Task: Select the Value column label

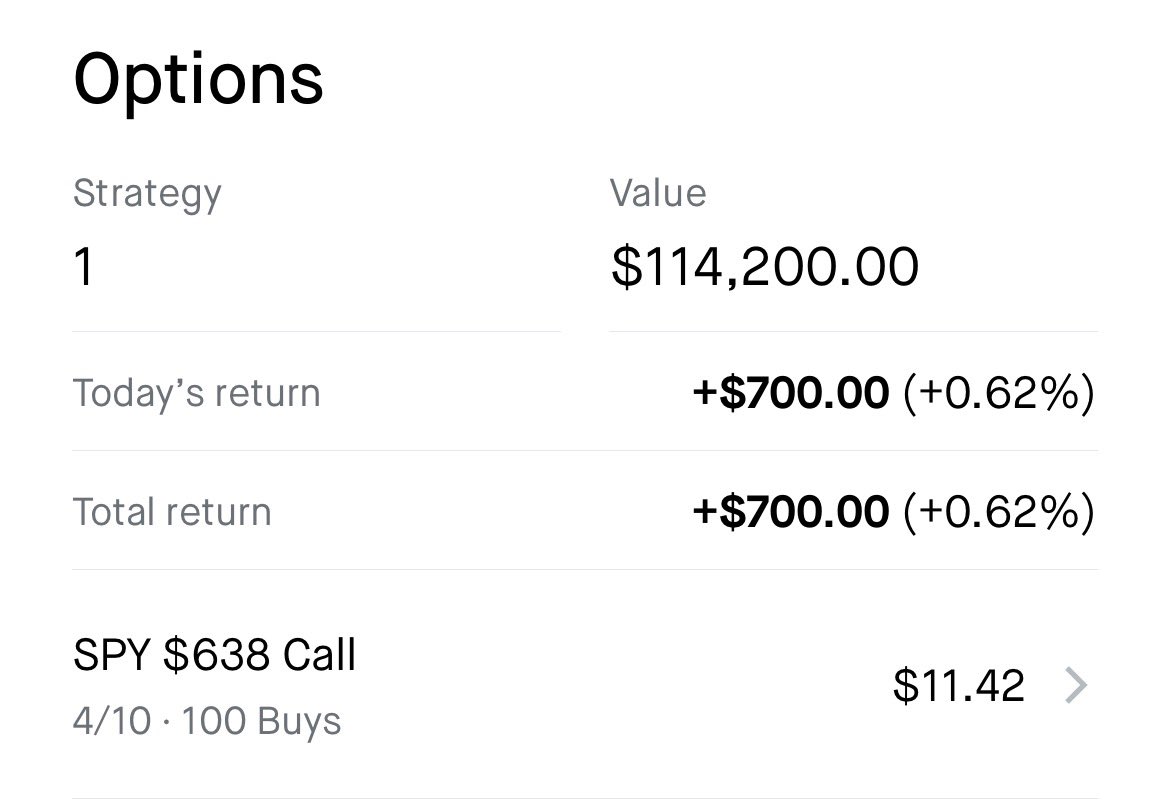Action: tap(658, 193)
